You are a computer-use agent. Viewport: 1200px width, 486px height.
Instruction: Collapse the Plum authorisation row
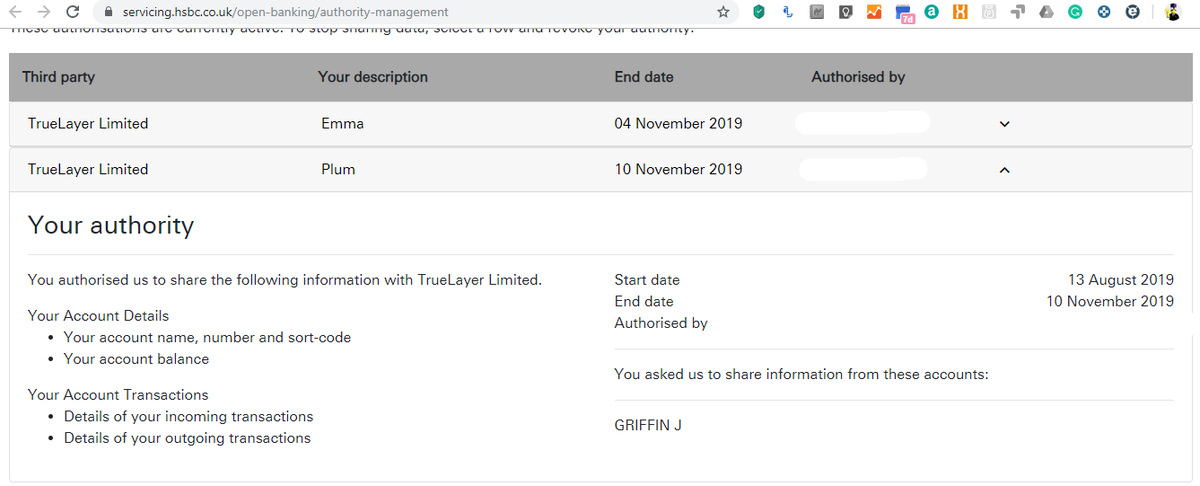click(1005, 170)
